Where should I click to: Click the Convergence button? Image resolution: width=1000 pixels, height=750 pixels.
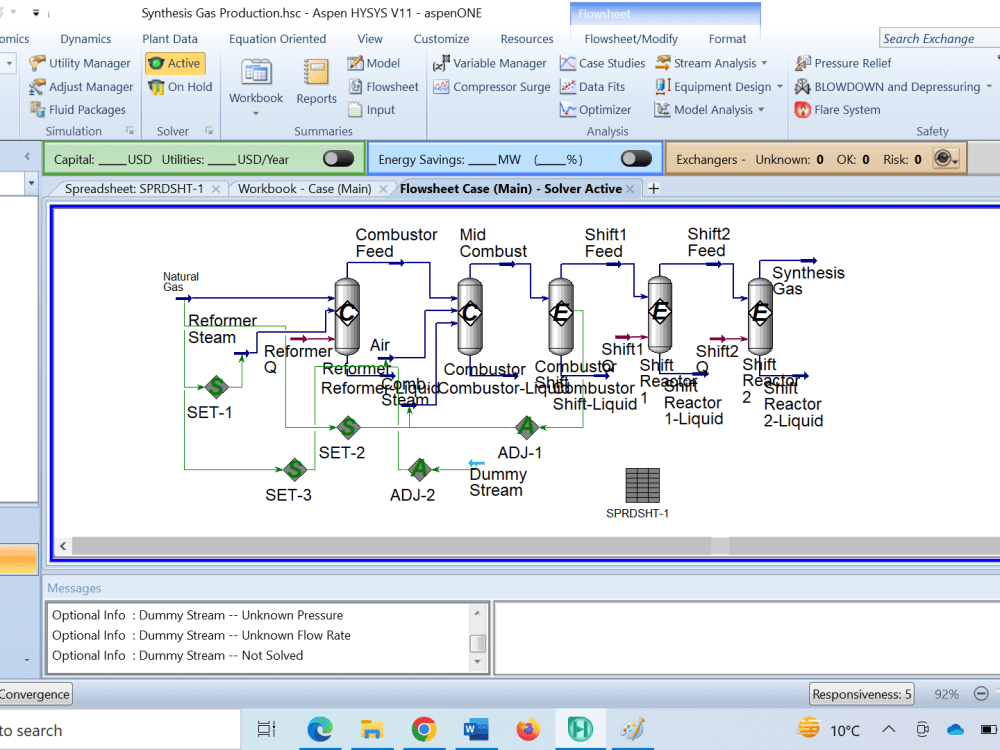click(35, 693)
